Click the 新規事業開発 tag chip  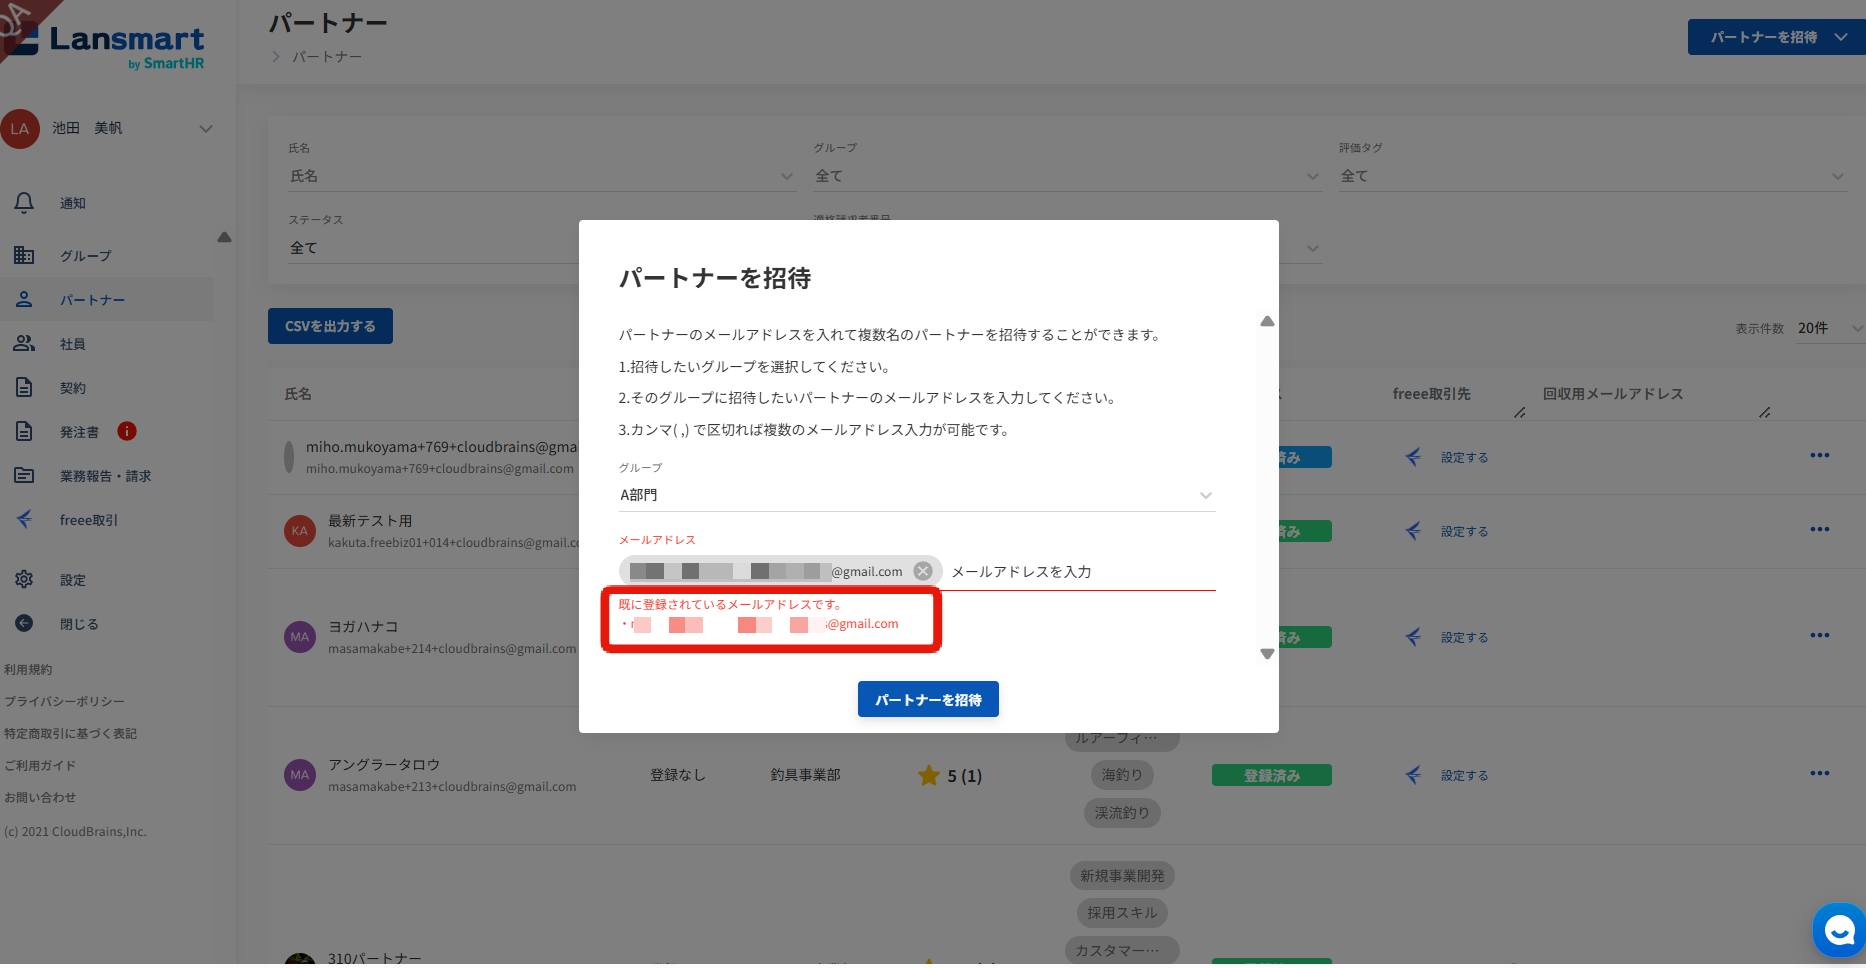(1122, 876)
